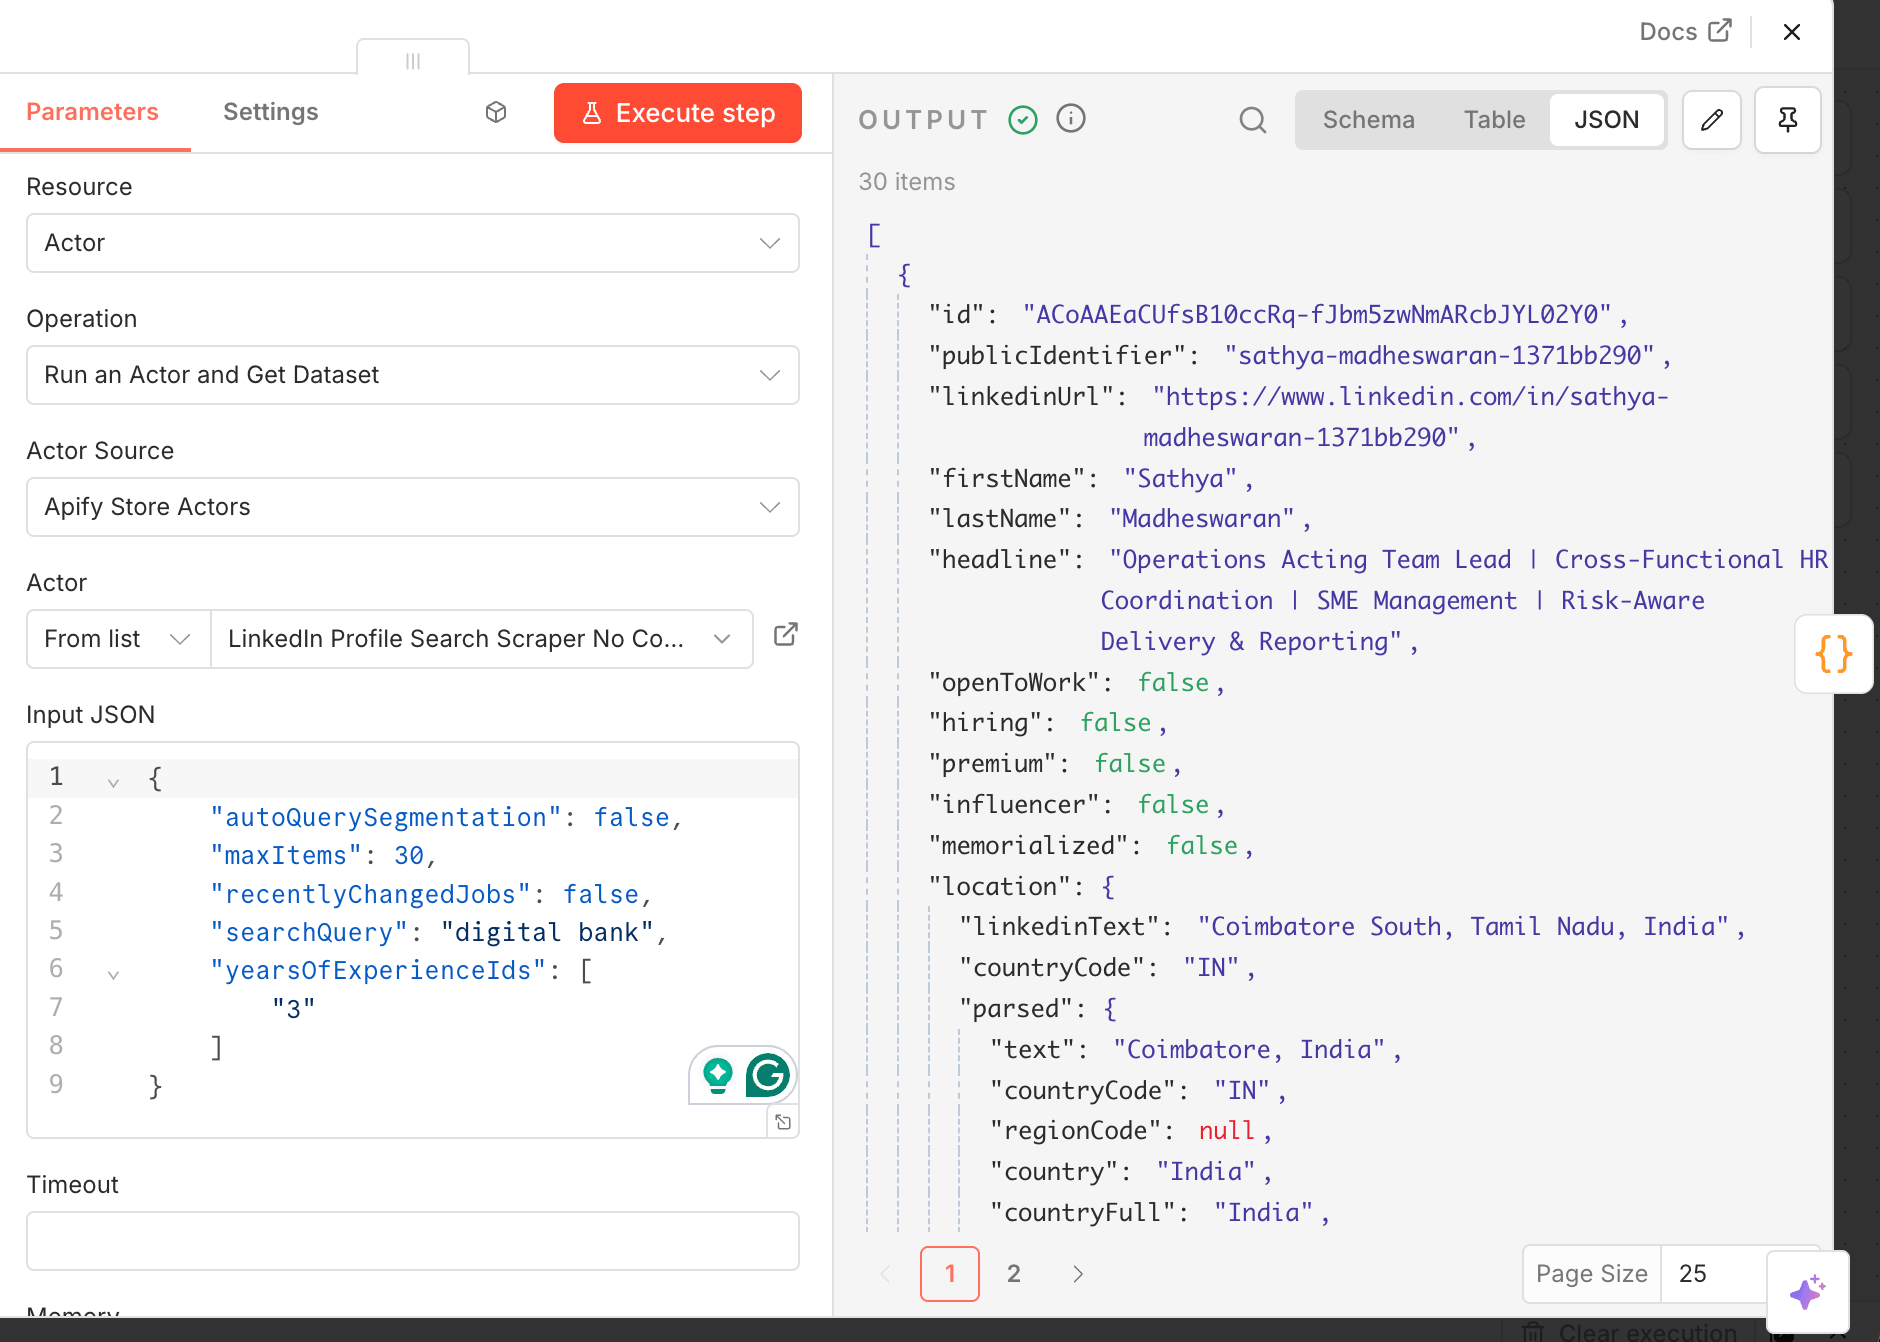
Task: Select the Parameters tab
Action: 92,112
